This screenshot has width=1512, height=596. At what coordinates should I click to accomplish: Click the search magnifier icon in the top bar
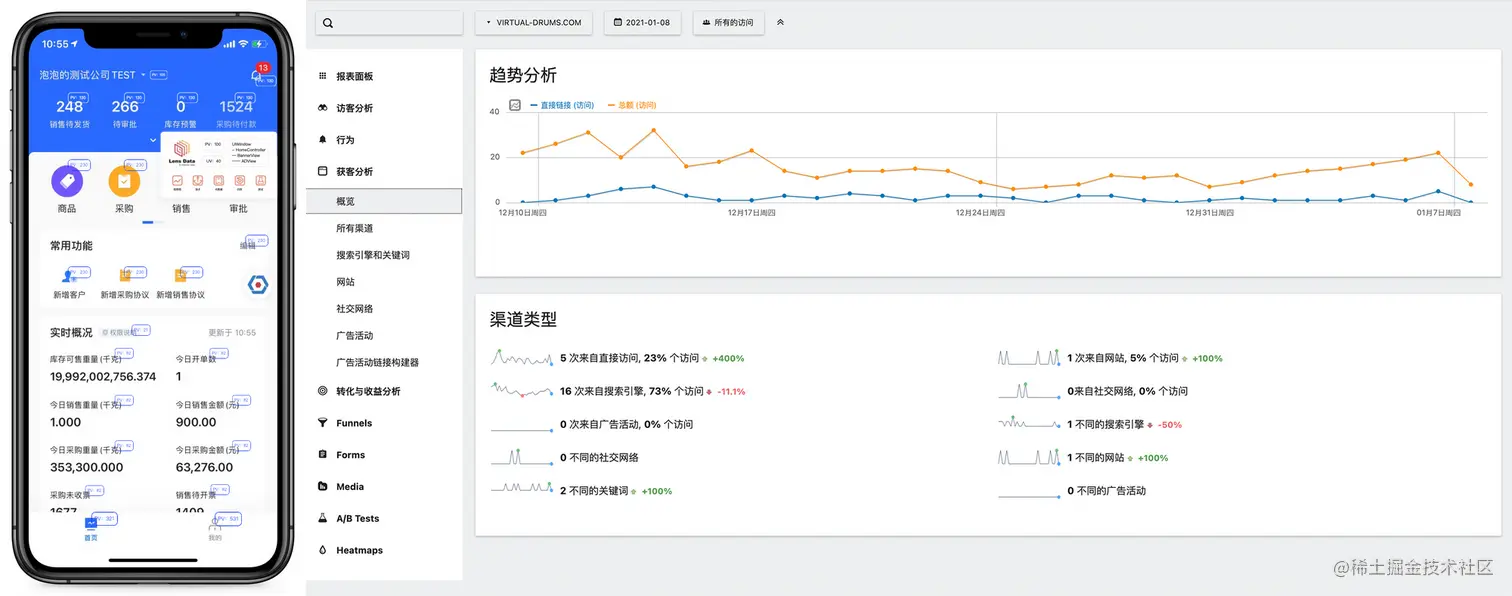click(x=328, y=23)
